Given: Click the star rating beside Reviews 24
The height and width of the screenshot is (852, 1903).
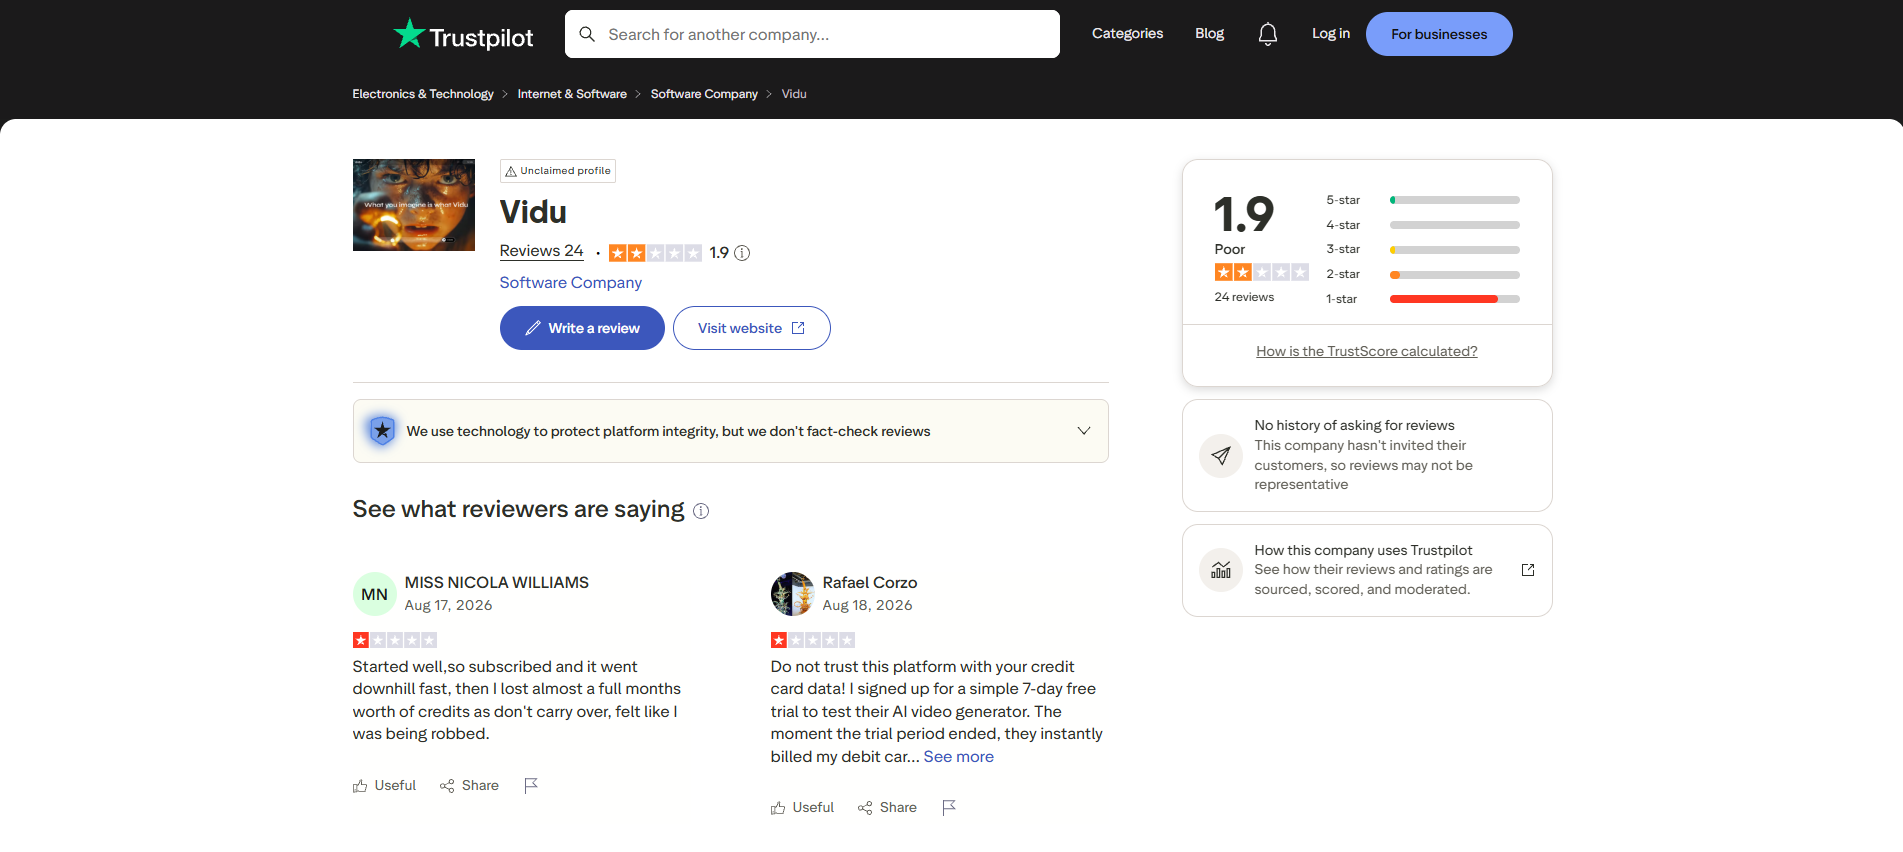Looking at the screenshot, I should [655, 253].
